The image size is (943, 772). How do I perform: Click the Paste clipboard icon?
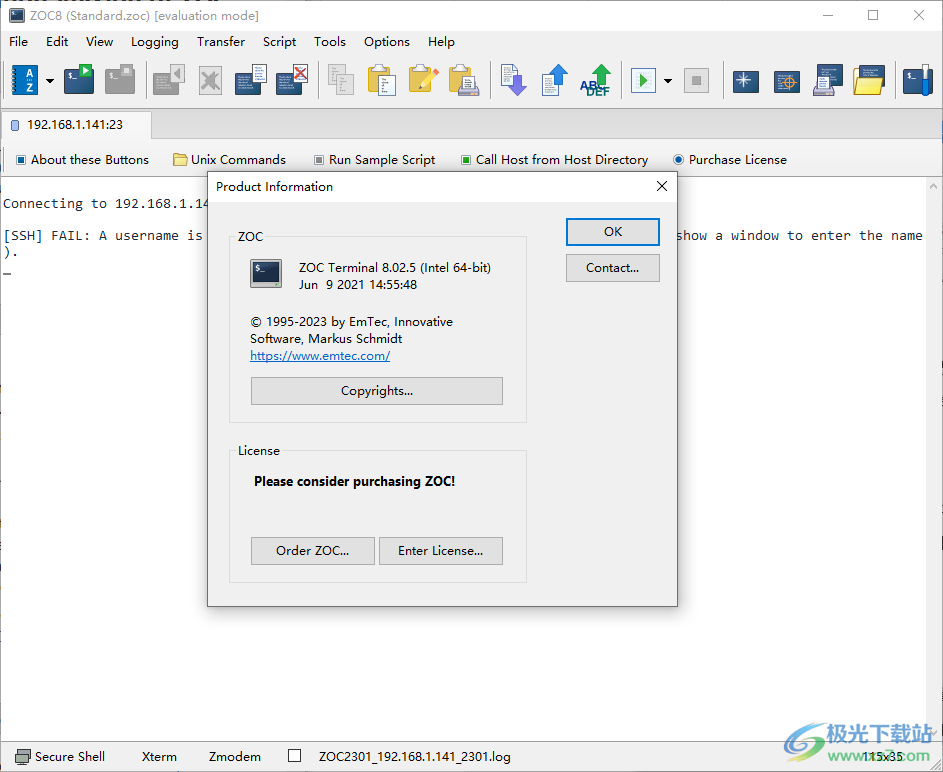(382, 80)
